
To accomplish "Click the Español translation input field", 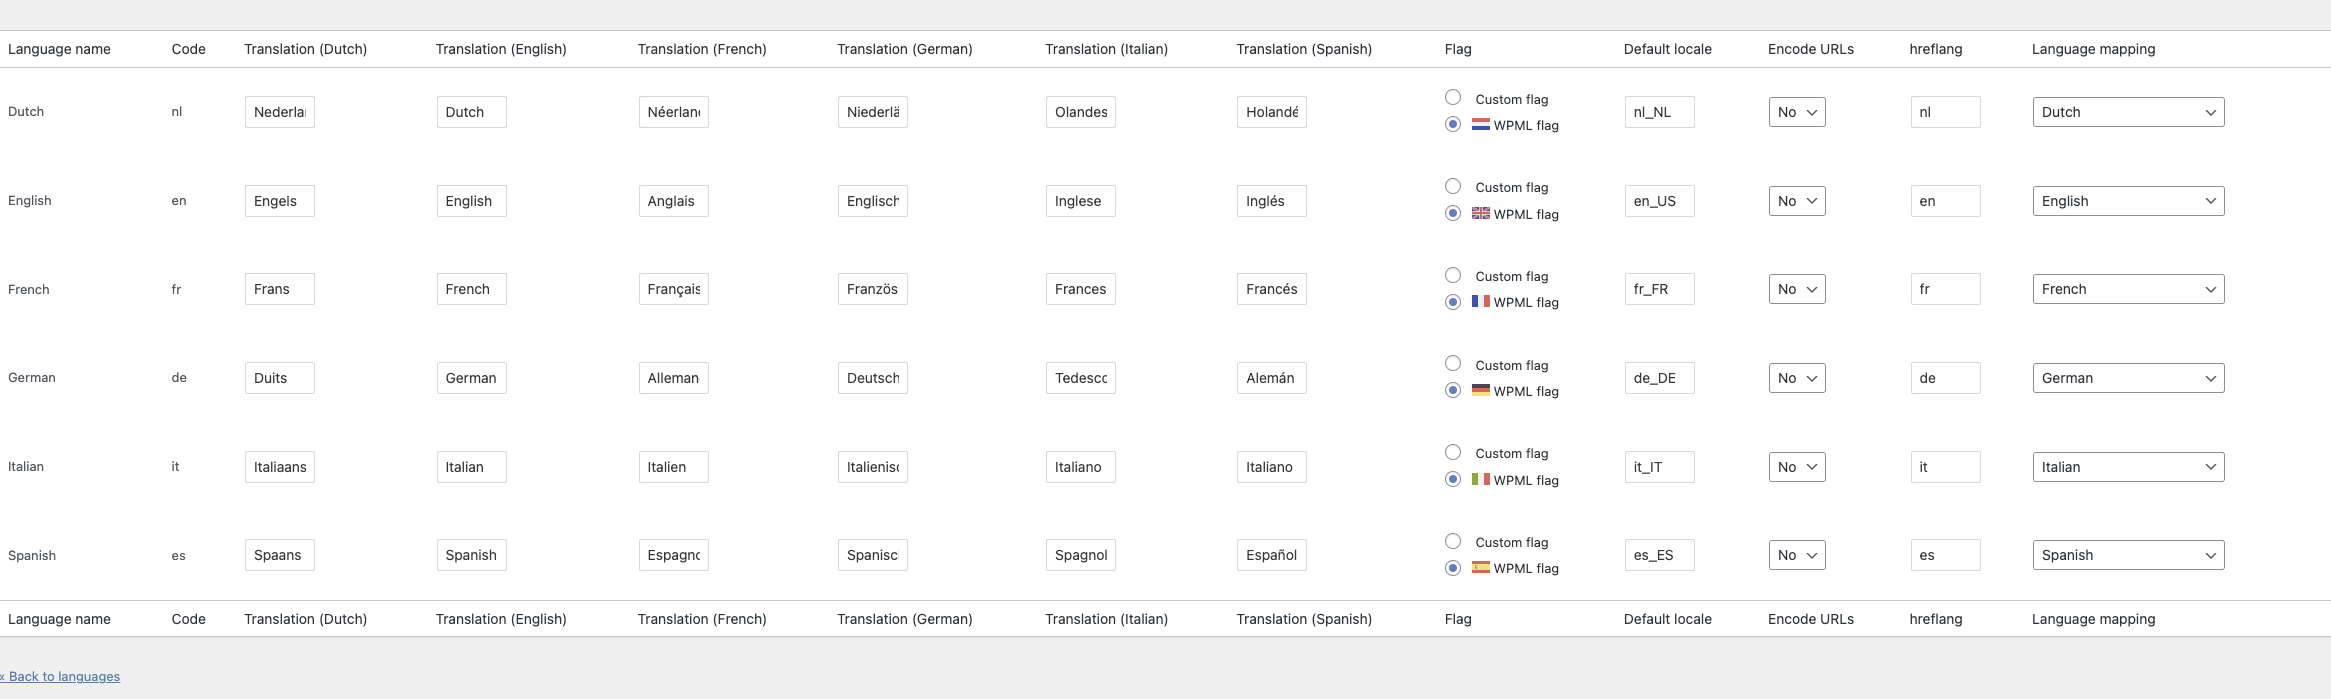I will click(x=1271, y=555).
